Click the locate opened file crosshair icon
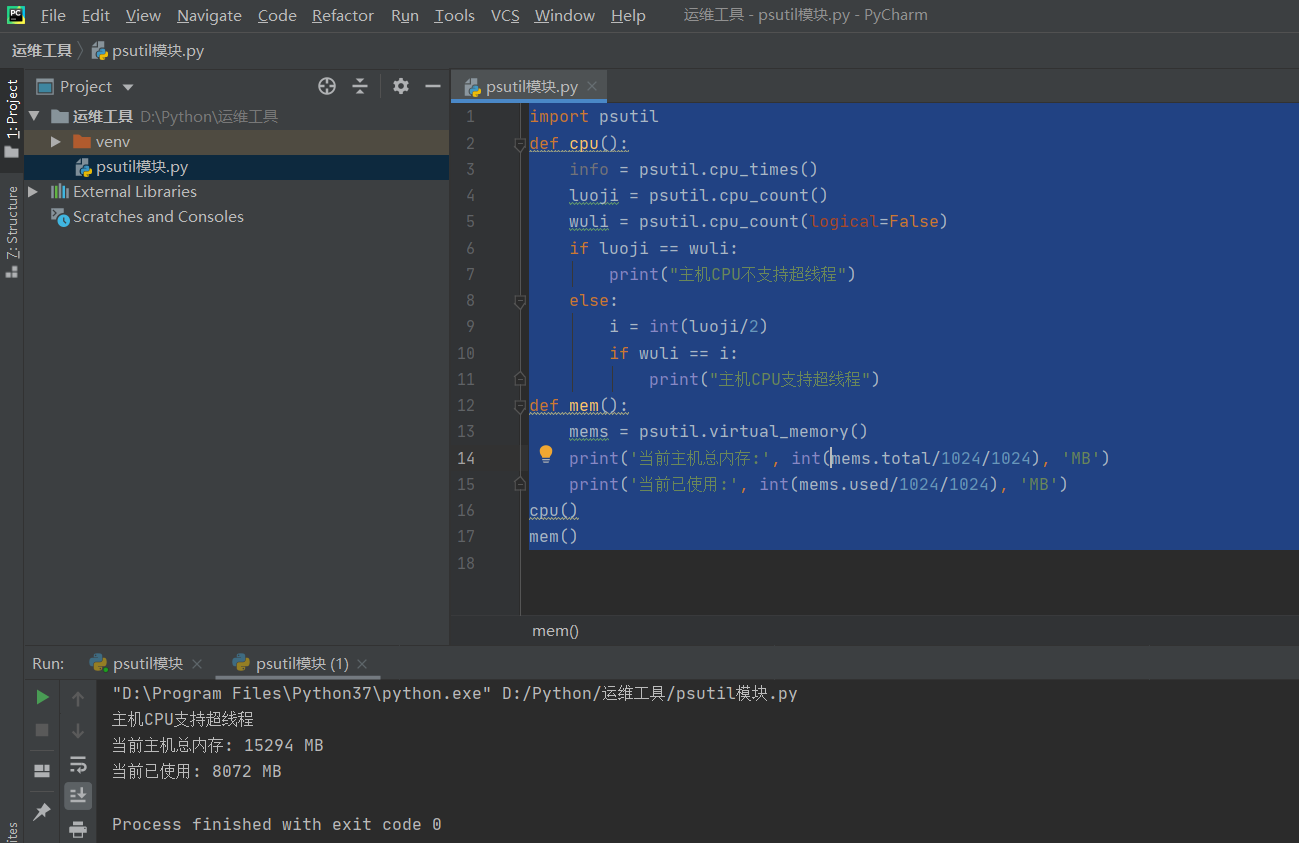This screenshot has width=1299, height=843. [x=326, y=86]
